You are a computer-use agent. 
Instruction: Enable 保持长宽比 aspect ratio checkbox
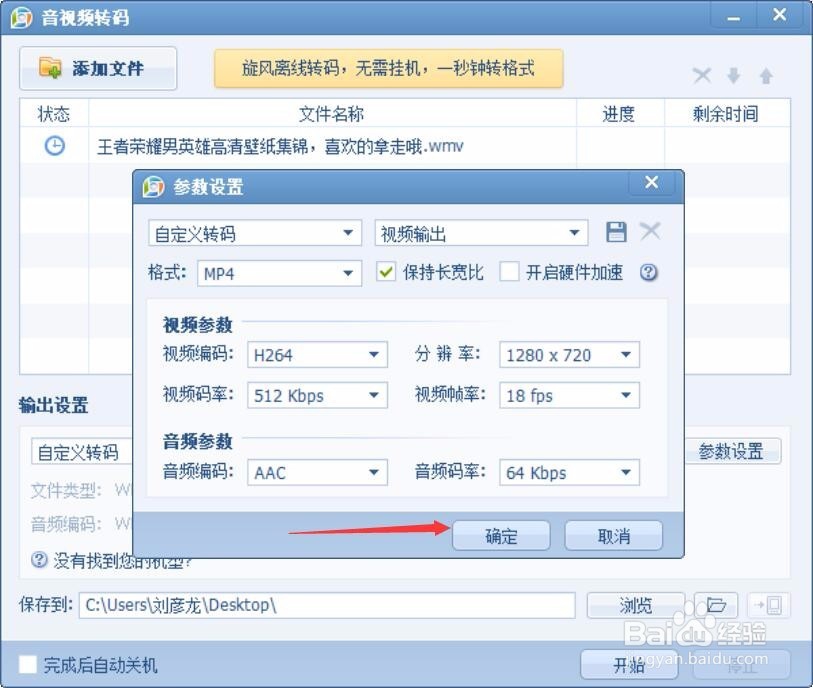pyautogui.click(x=386, y=272)
